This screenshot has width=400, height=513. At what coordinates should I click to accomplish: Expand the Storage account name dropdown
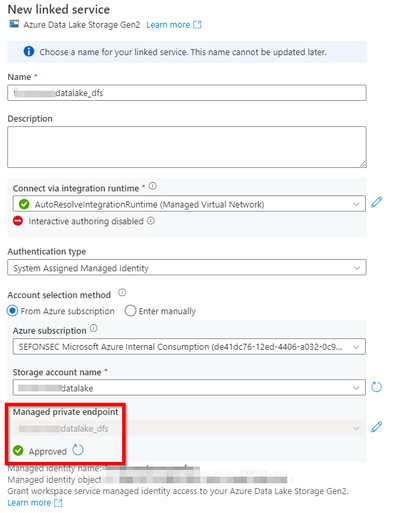189,388
